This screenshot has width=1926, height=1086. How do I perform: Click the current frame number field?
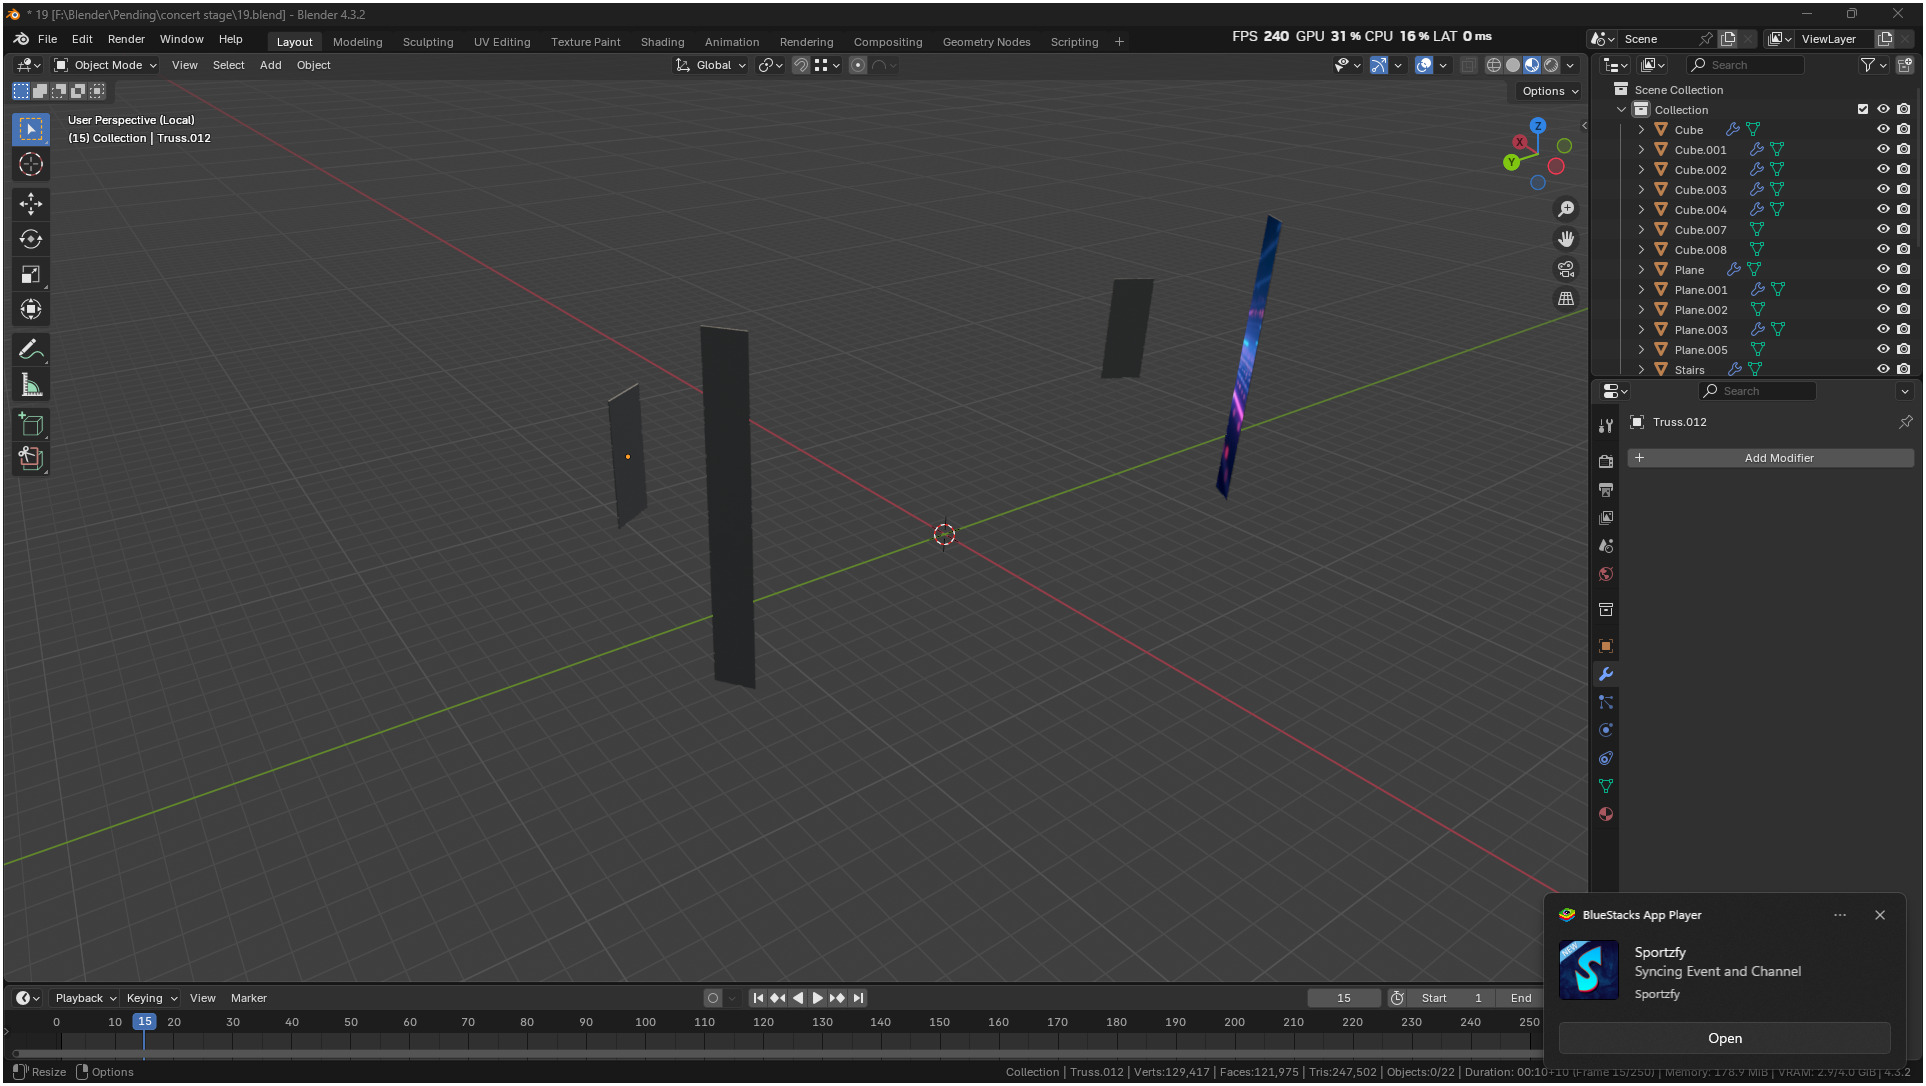[1343, 998]
